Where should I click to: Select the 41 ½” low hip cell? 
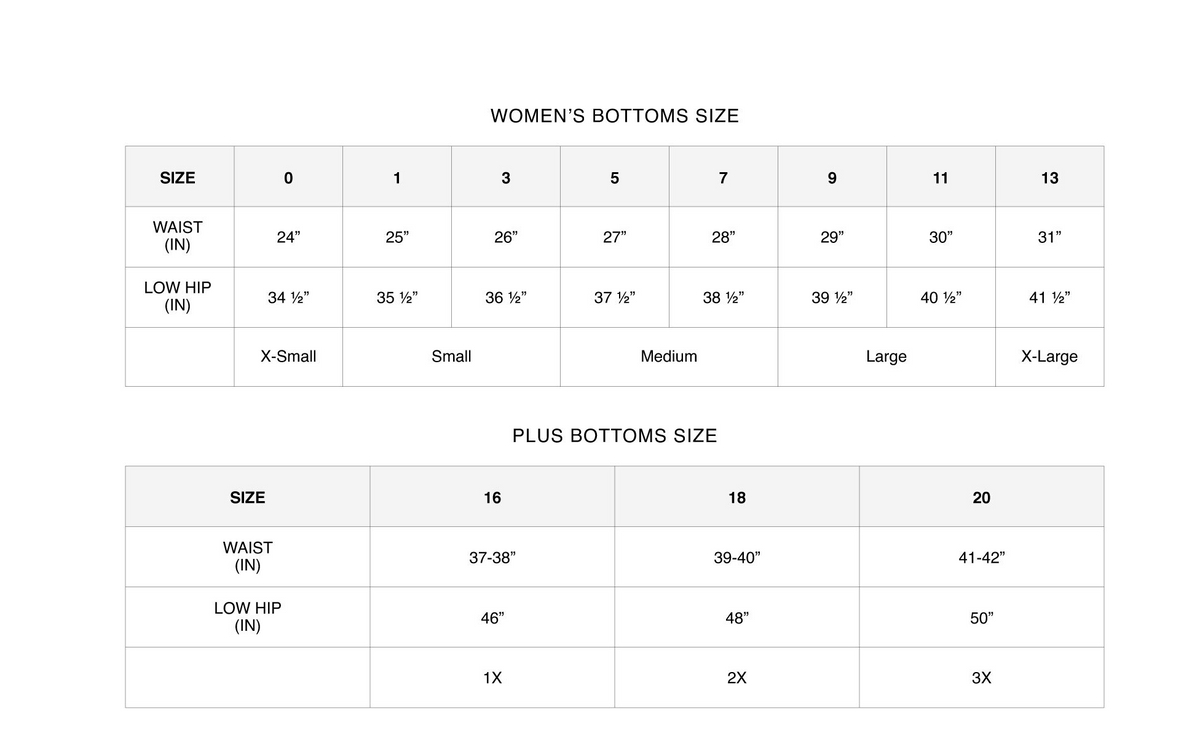[x=1049, y=297]
